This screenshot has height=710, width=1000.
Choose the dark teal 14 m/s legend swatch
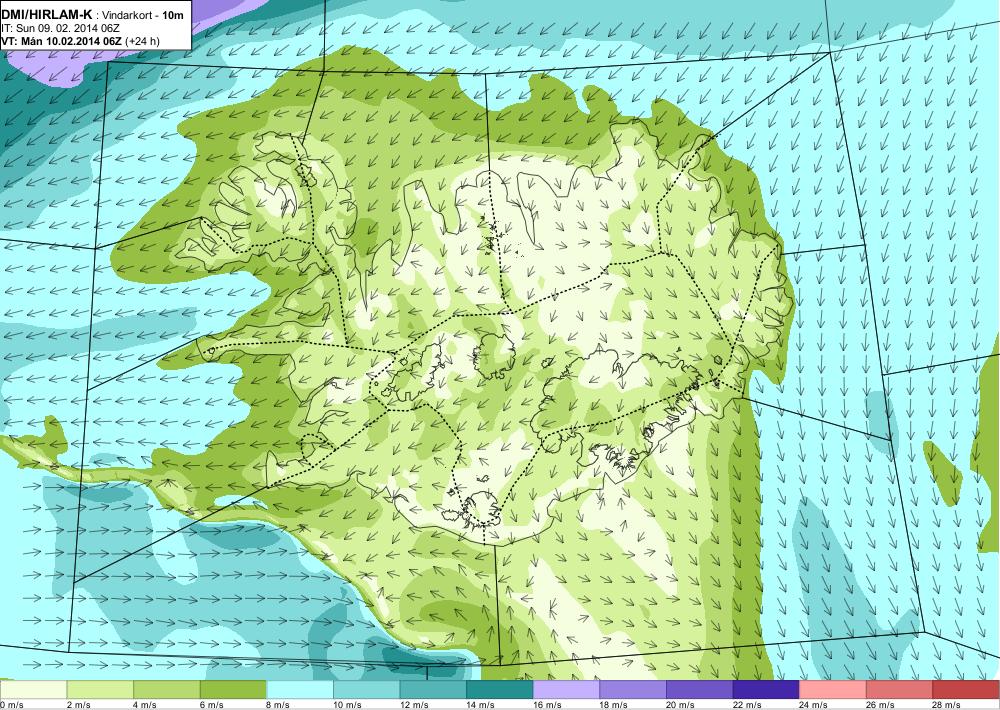coord(499,690)
